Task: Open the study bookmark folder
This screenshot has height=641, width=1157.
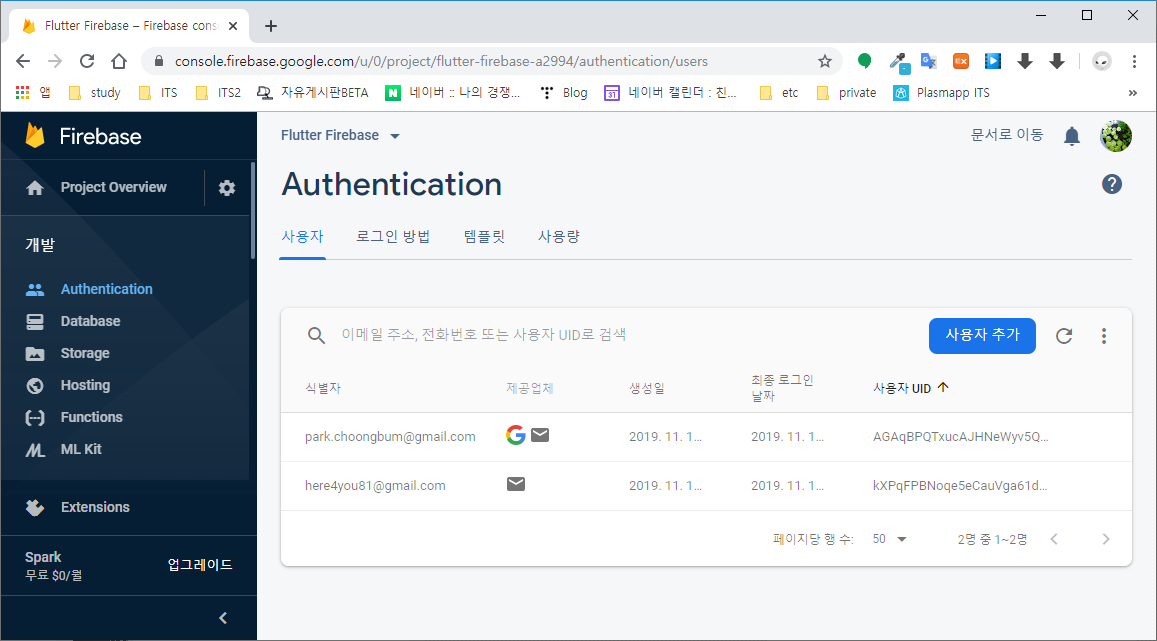Action: [x=94, y=92]
